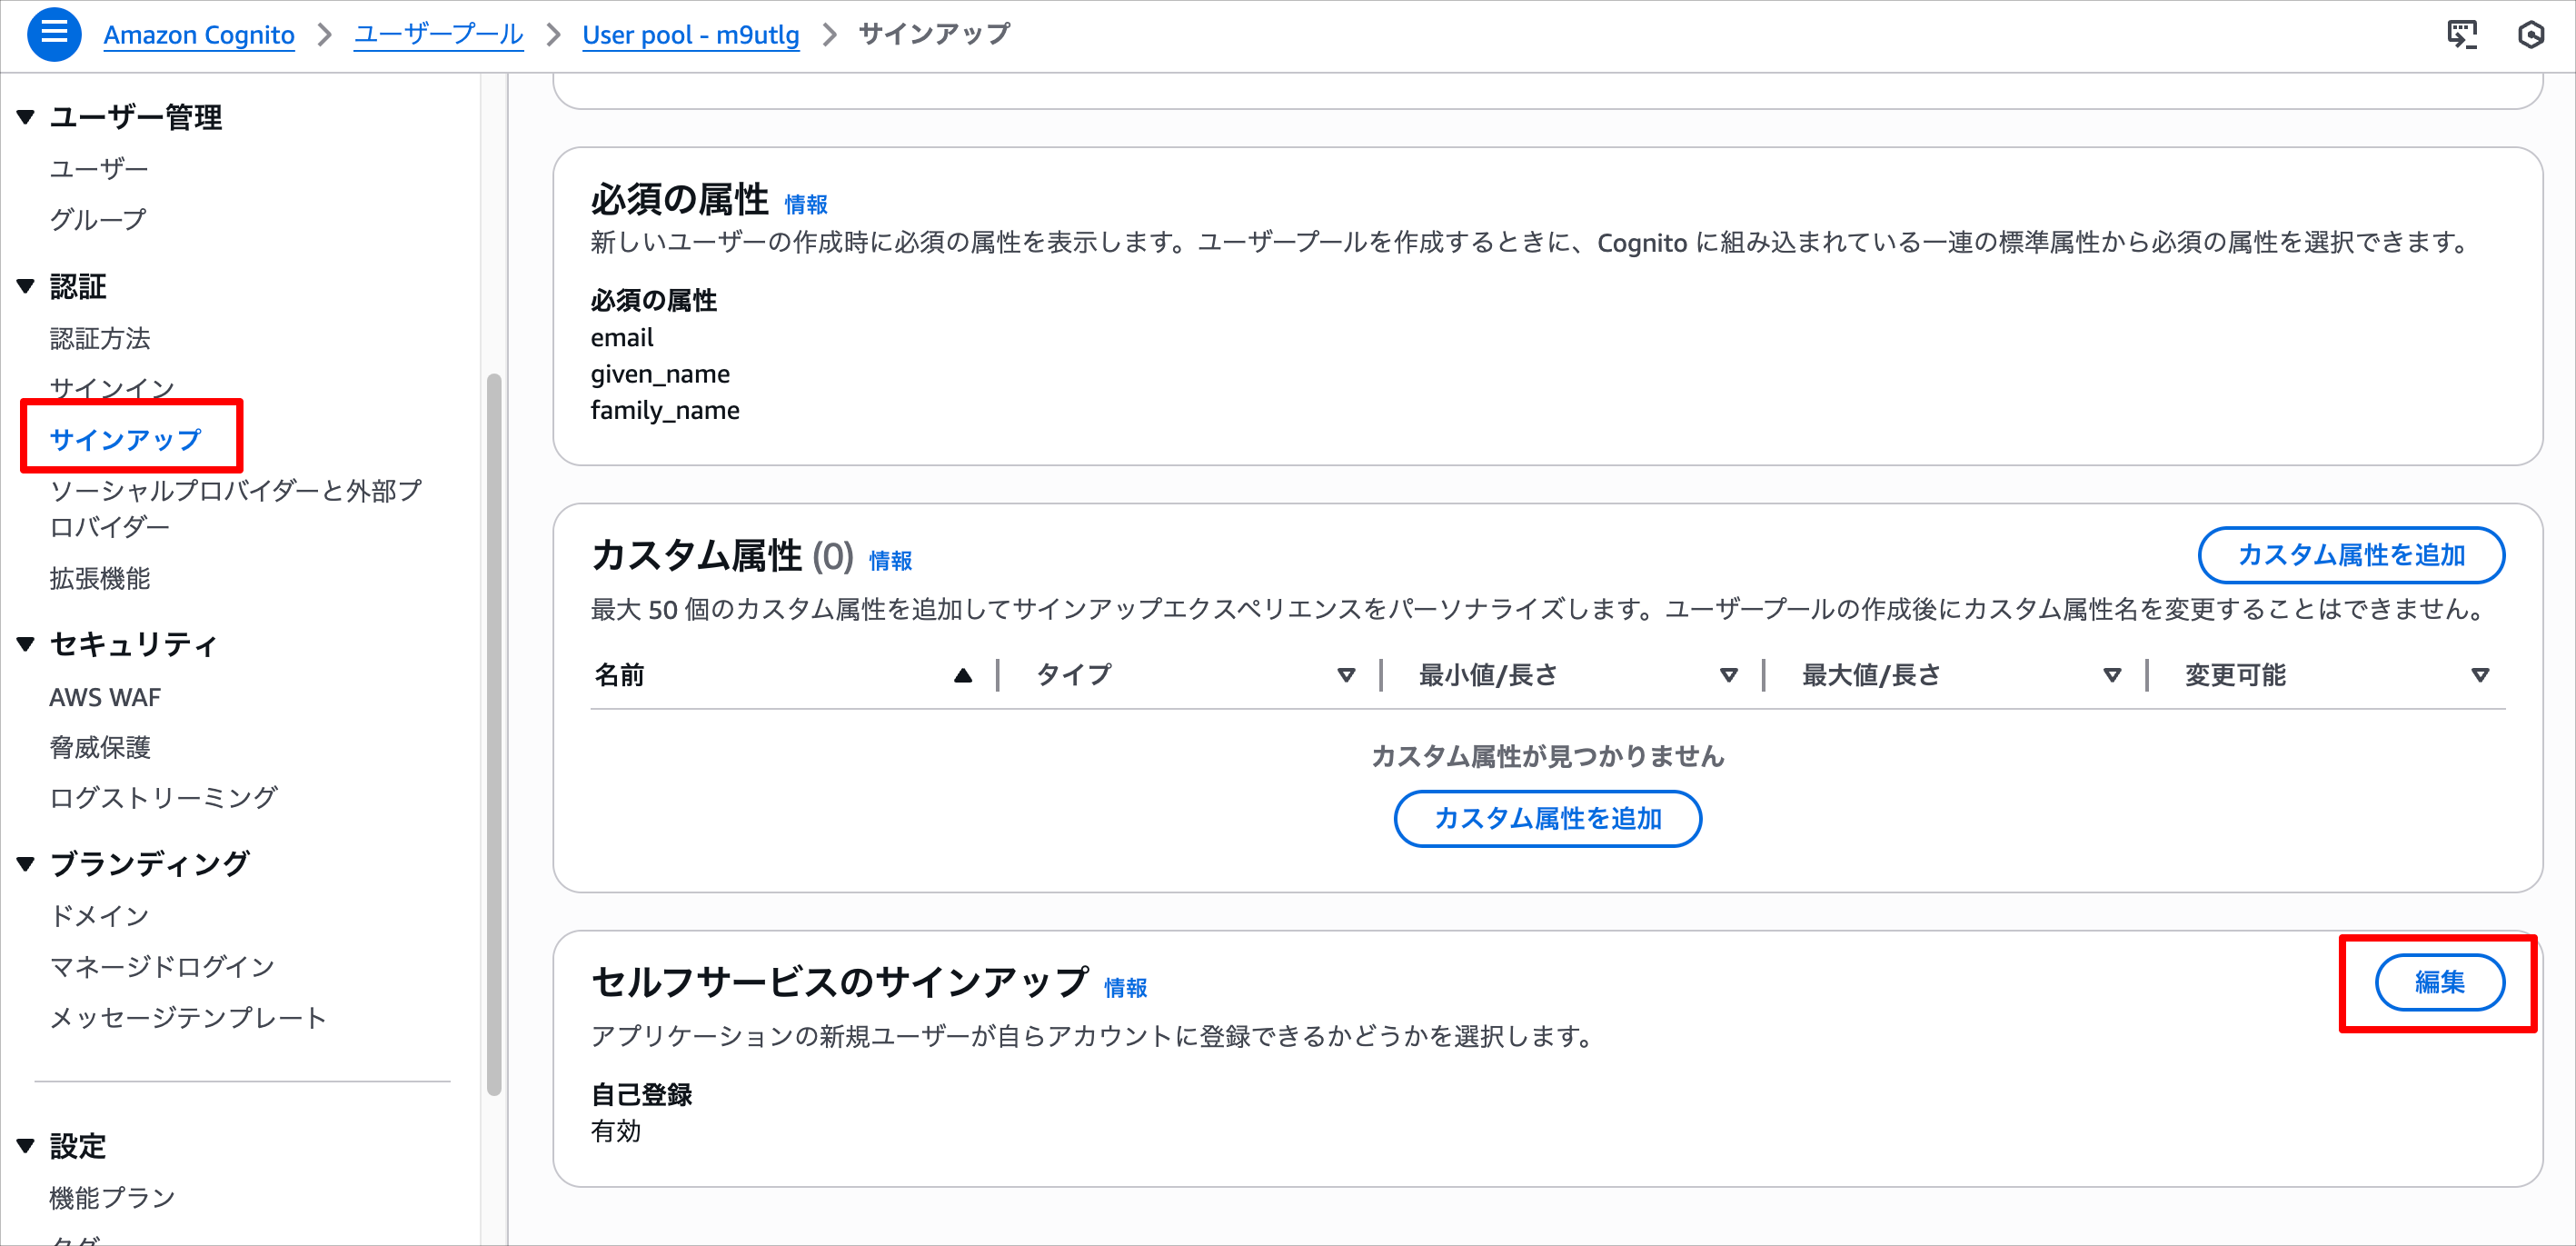2576x1246 pixels.
Task: Select マネージドログイン in sidebar
Action: tap(162, 966)
